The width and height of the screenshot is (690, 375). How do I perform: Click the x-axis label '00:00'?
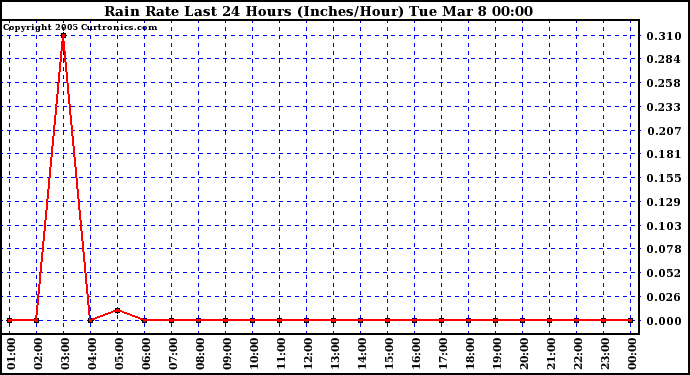tap(632, 354)
